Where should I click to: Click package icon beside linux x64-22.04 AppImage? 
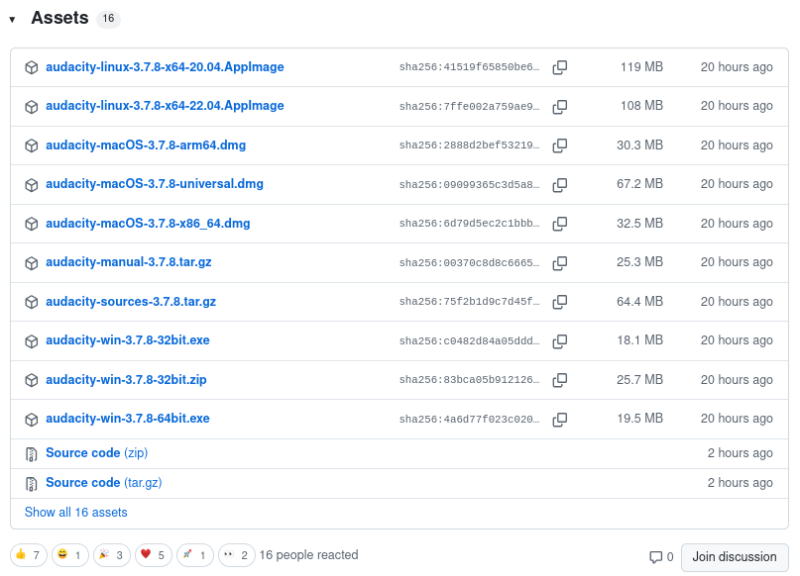[32, 107]
